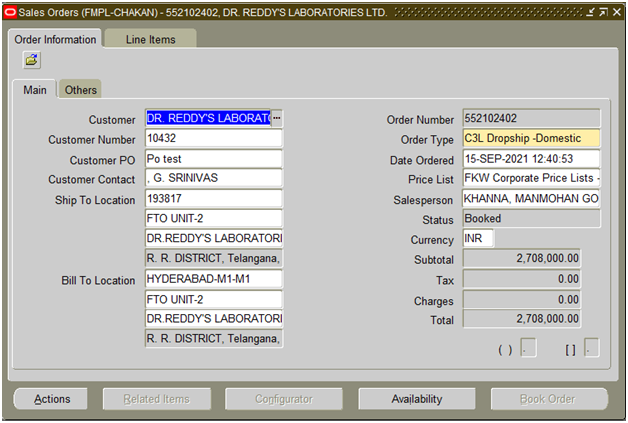Click Ship To Location field 193817

point(214,199)
